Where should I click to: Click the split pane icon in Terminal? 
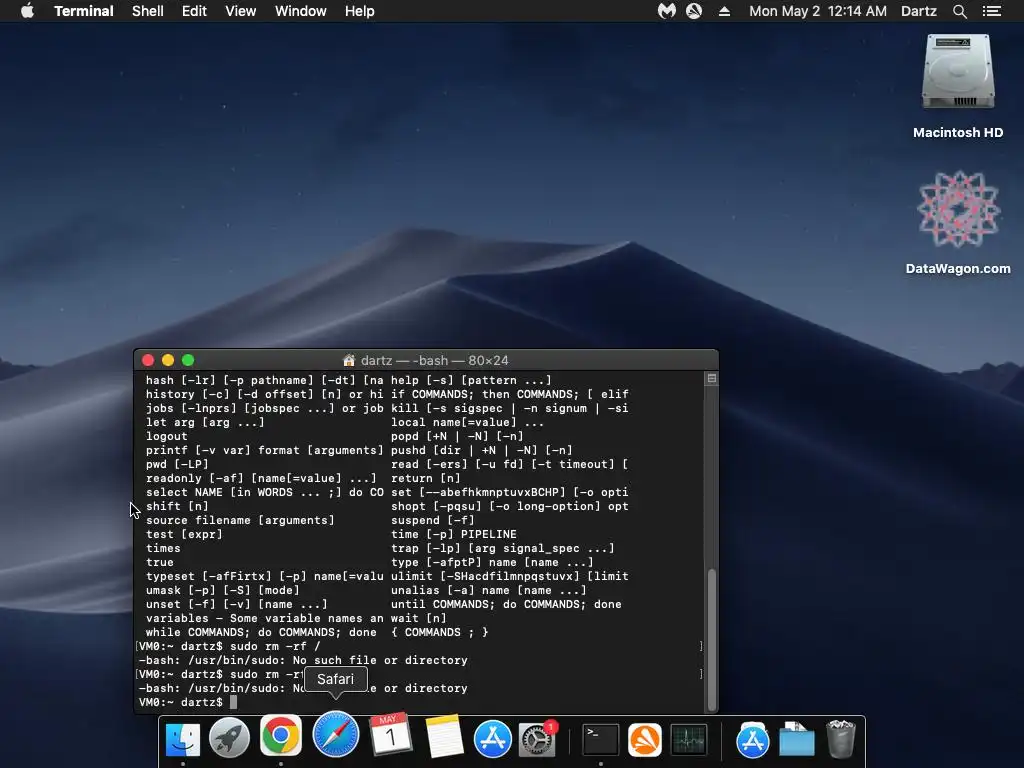pos(712,378)
